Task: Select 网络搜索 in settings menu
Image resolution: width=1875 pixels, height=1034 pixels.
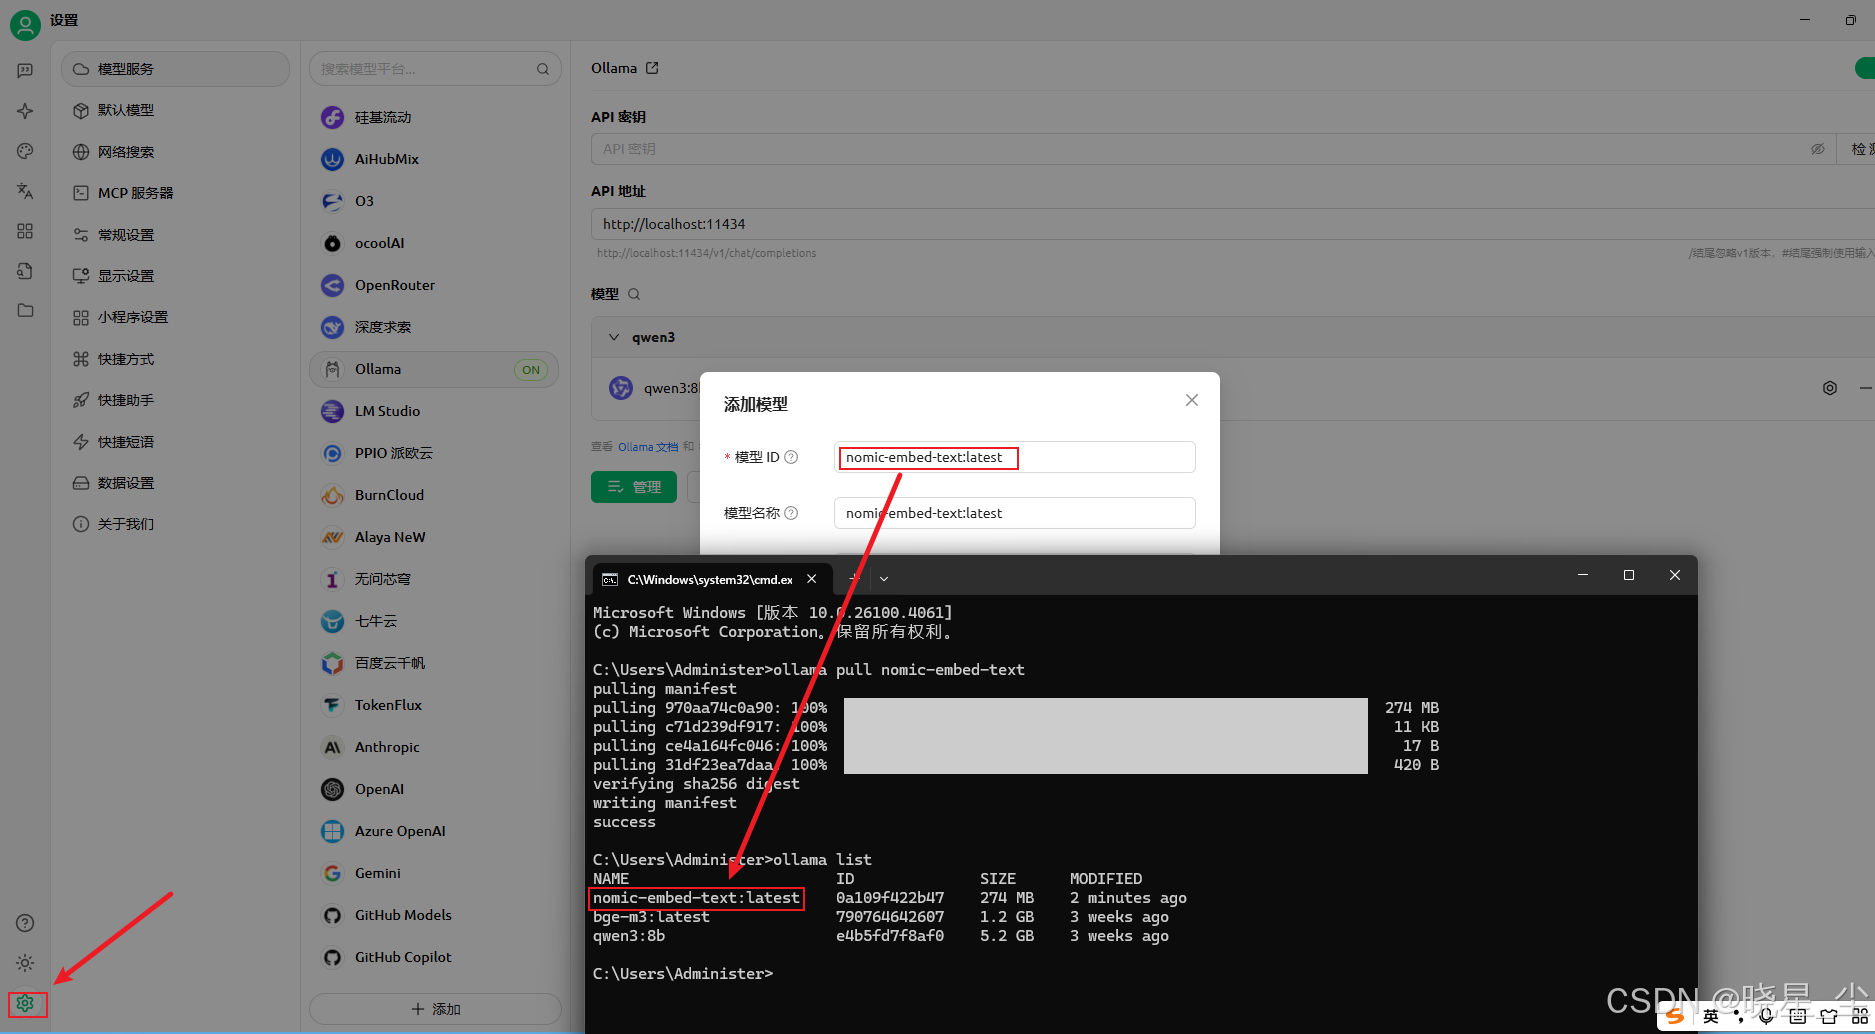Action: point(175,152)
